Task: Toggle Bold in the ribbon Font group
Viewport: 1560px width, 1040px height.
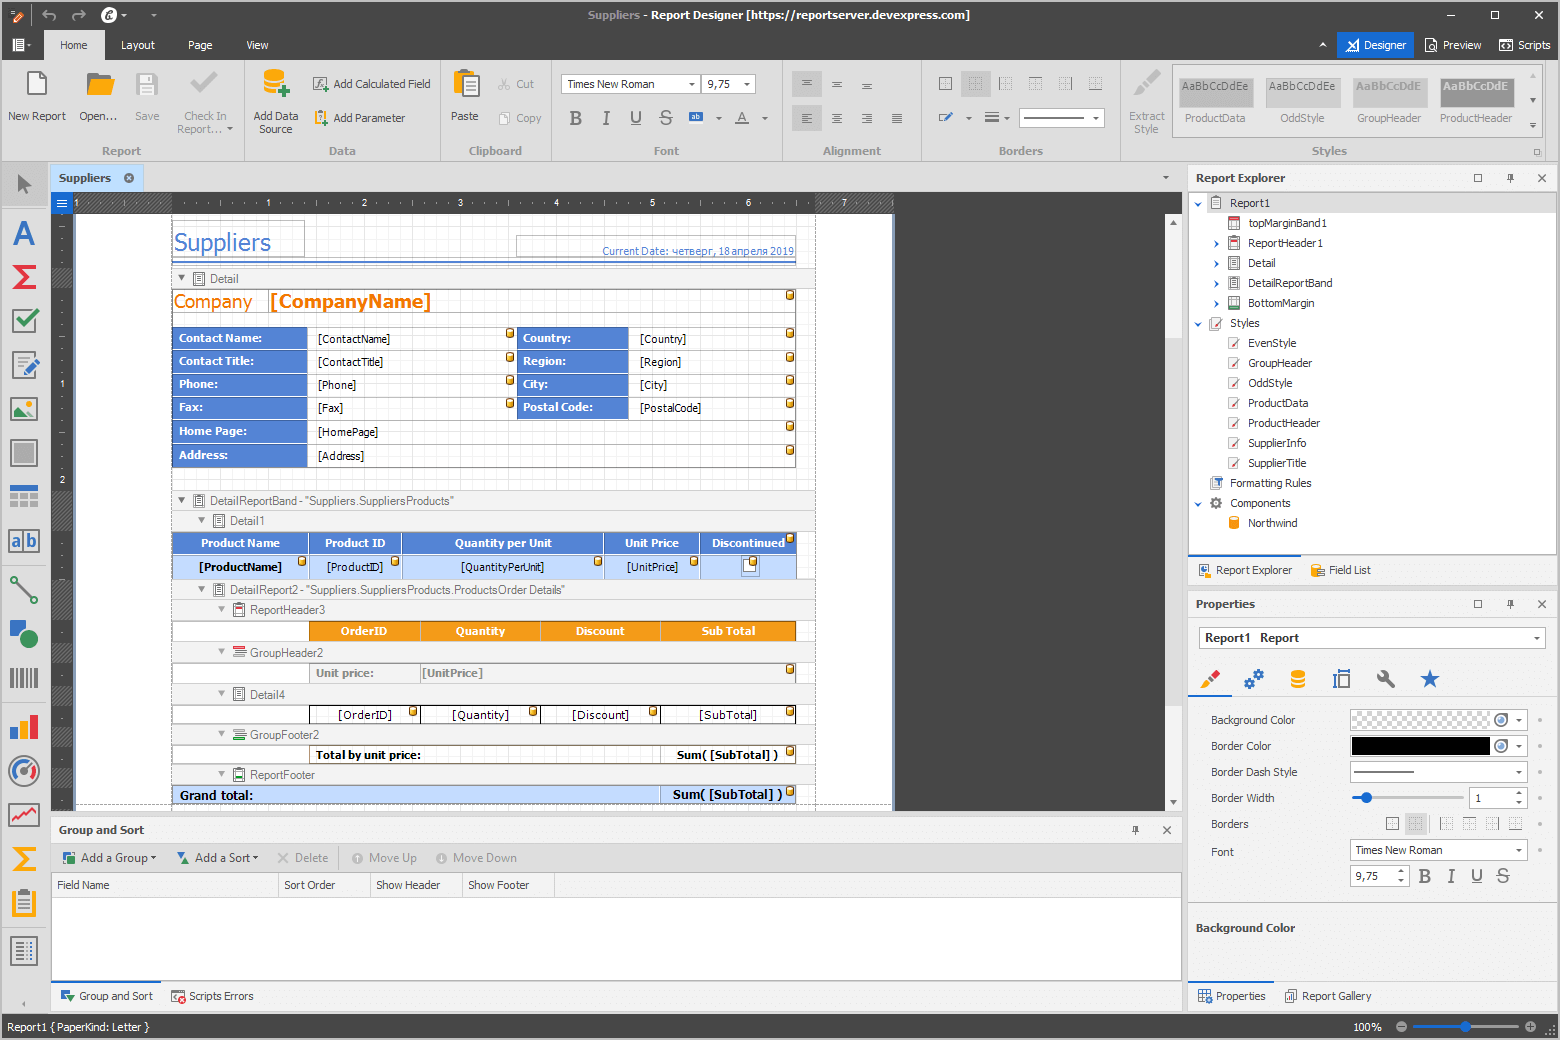Action: click(576, 118)
